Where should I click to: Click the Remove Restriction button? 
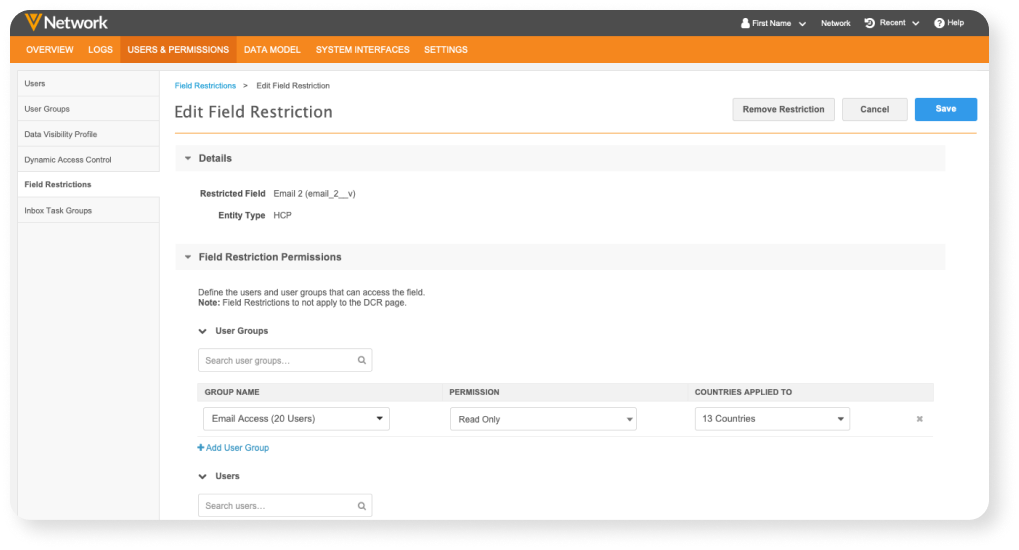point(783,109)
